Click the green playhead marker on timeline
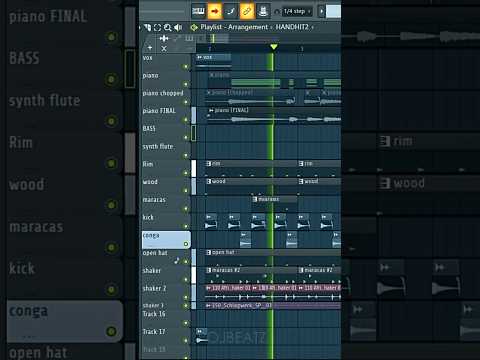 click(x=274, y=47)
